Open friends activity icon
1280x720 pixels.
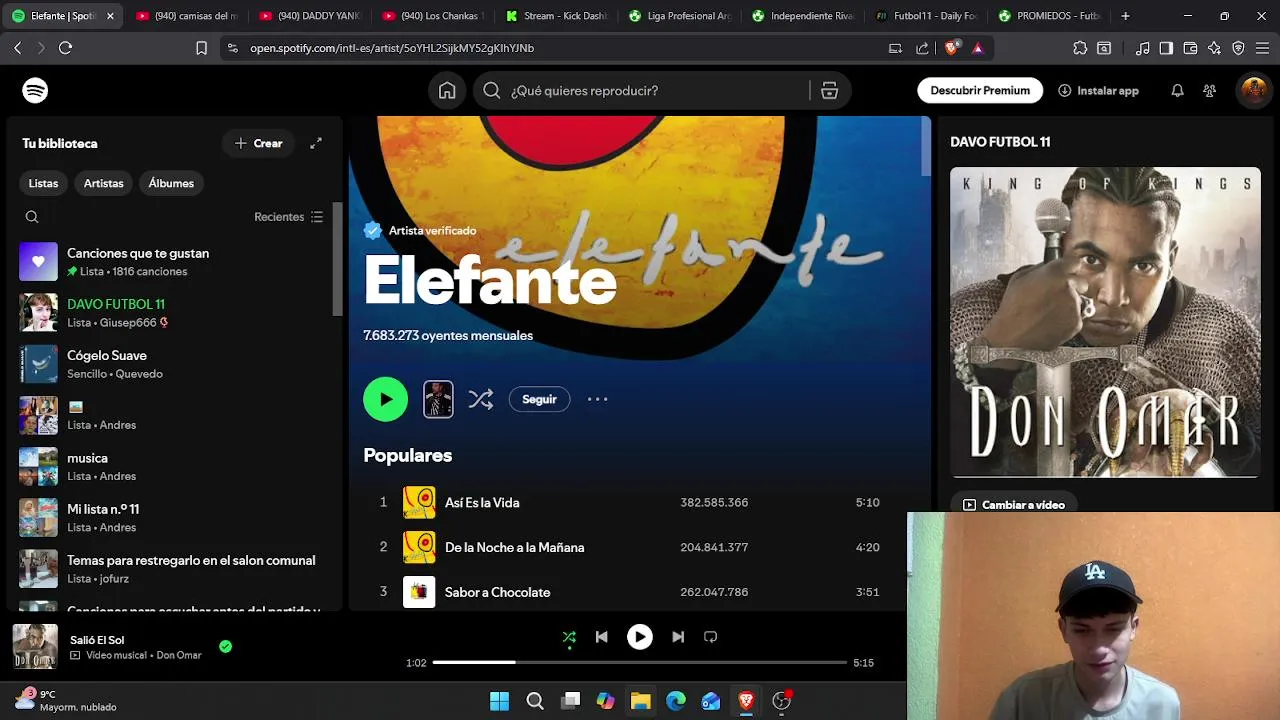[1209, 91]
